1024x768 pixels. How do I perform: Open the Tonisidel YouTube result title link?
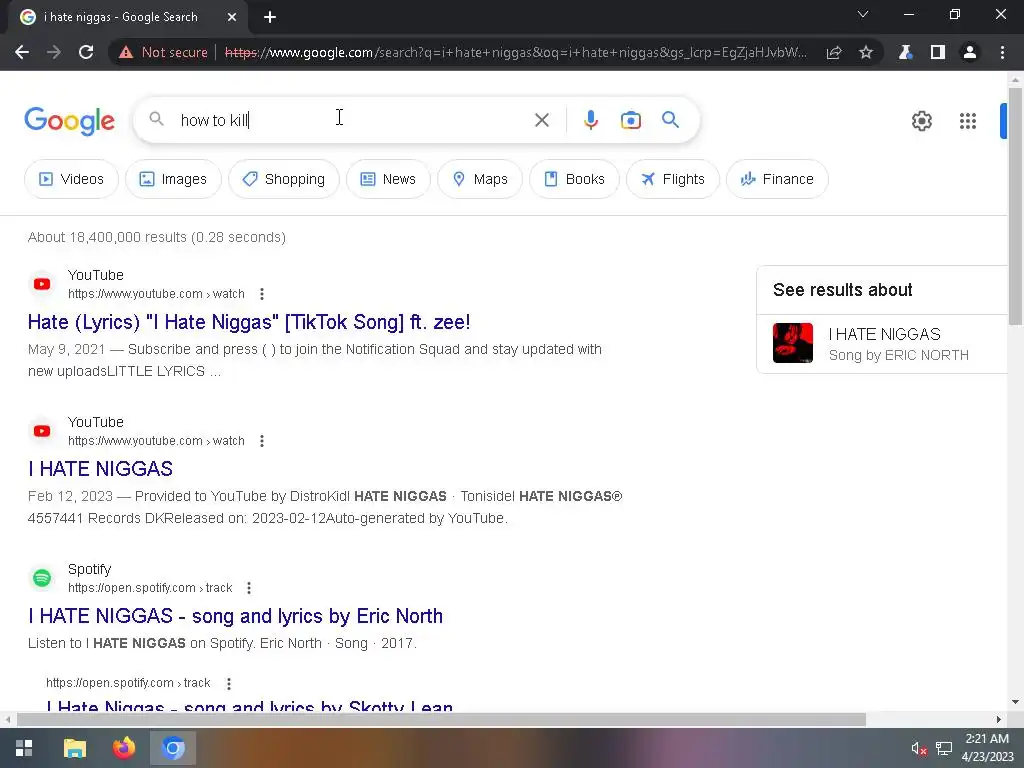[x=101, y=469]
